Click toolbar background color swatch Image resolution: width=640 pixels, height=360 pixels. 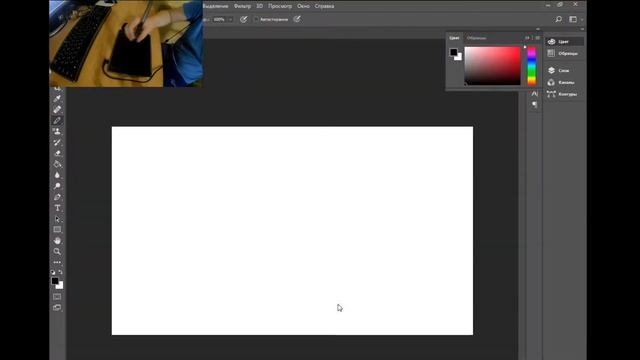tap(60, 286)
